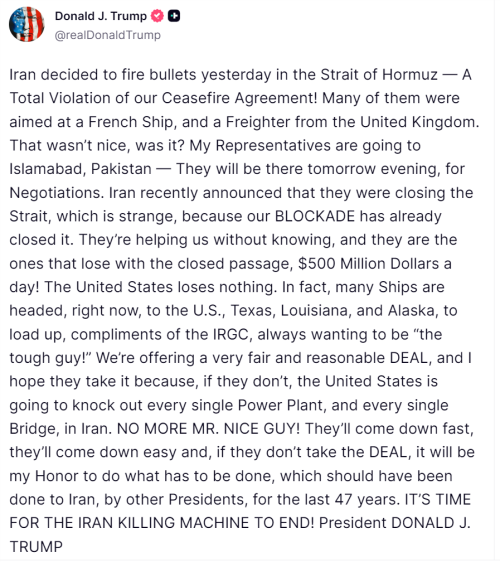Click the words "French Ship"

click(x=131, y=122)
